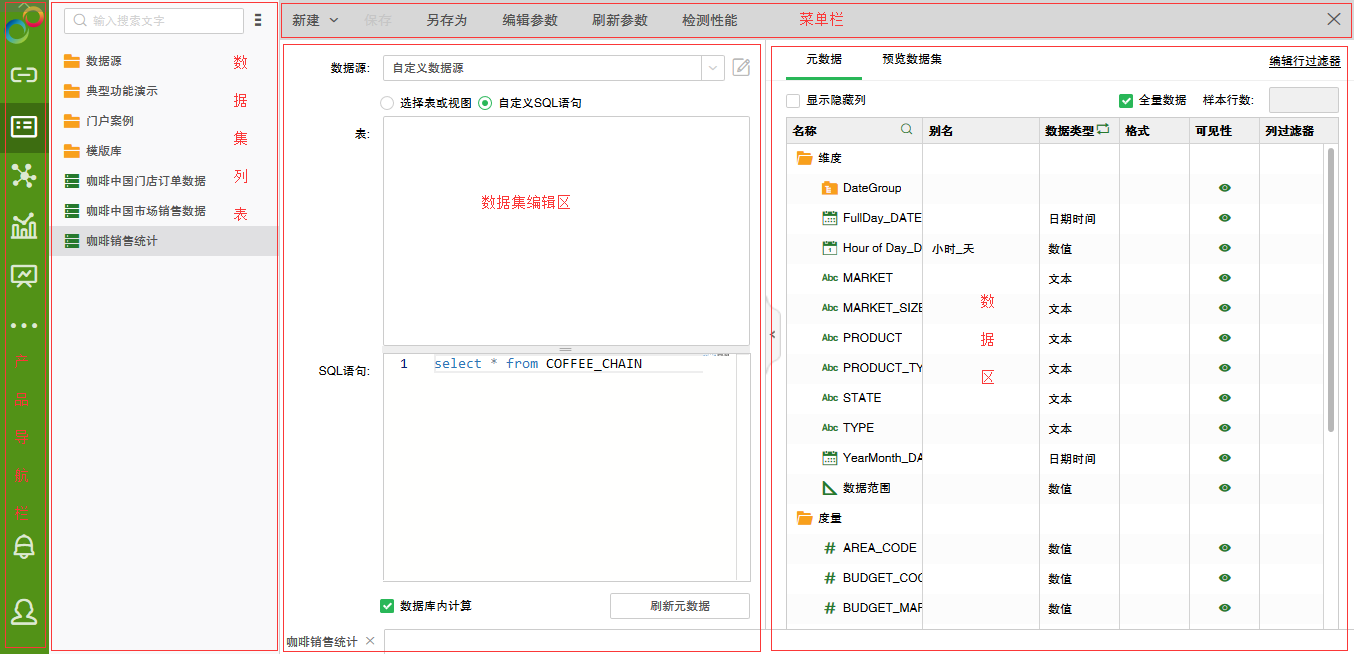Click the 样本行数 input field
The image size is (1354, 654).
pos(1303,101)
